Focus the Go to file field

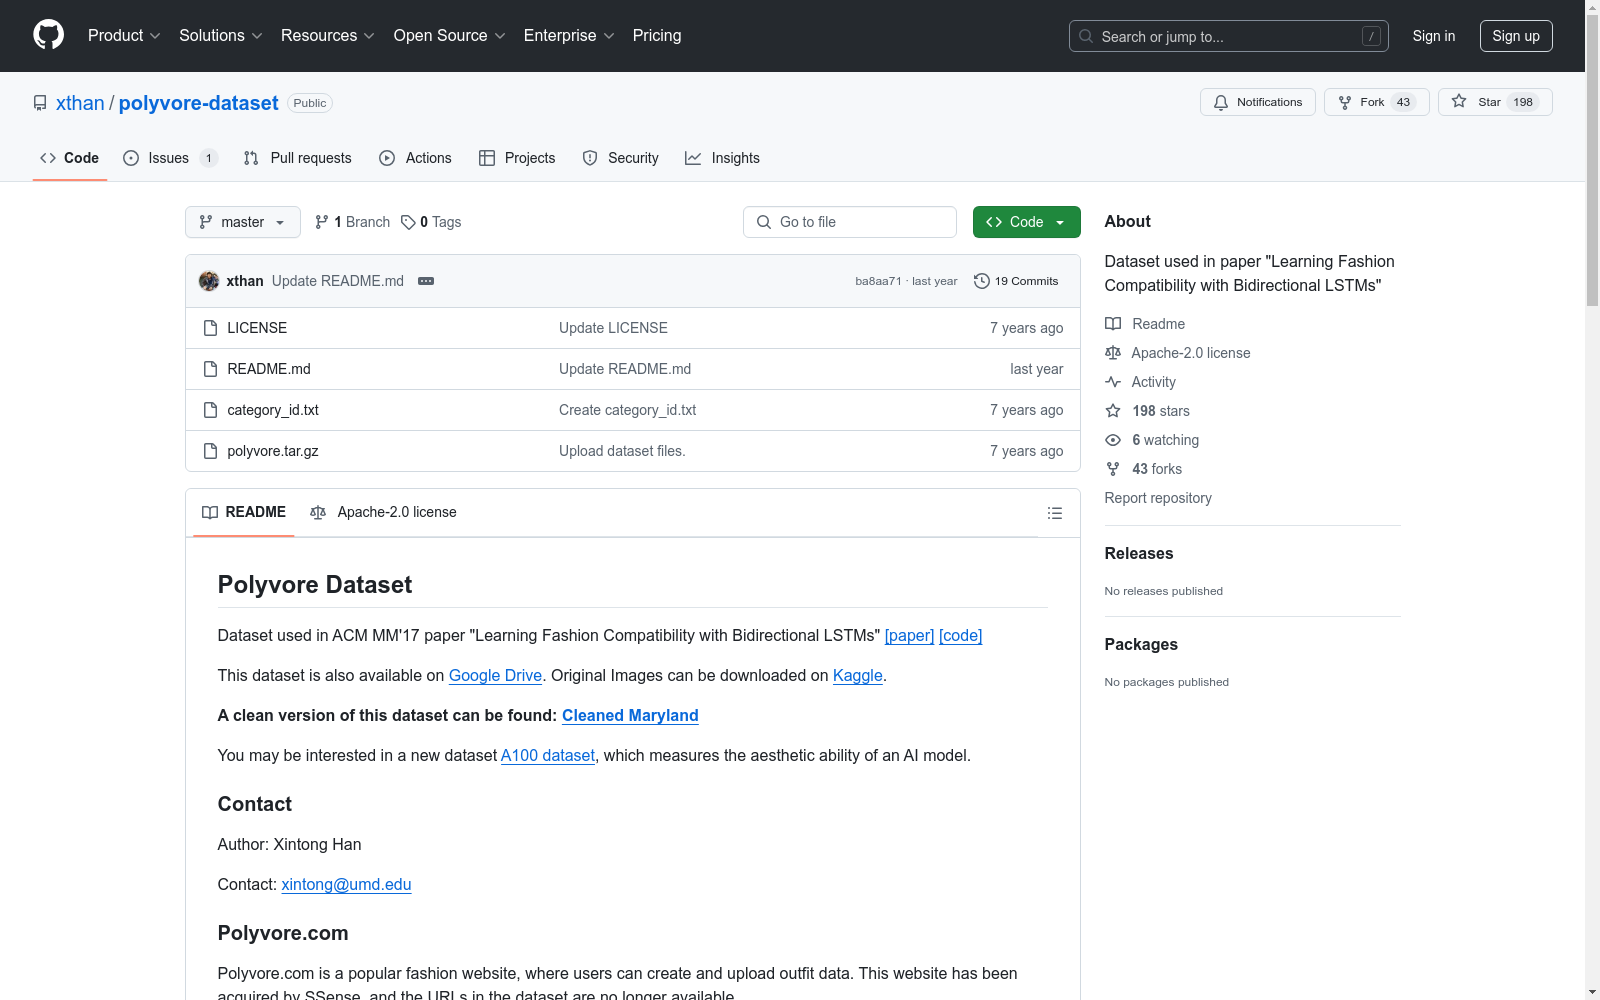850,222
